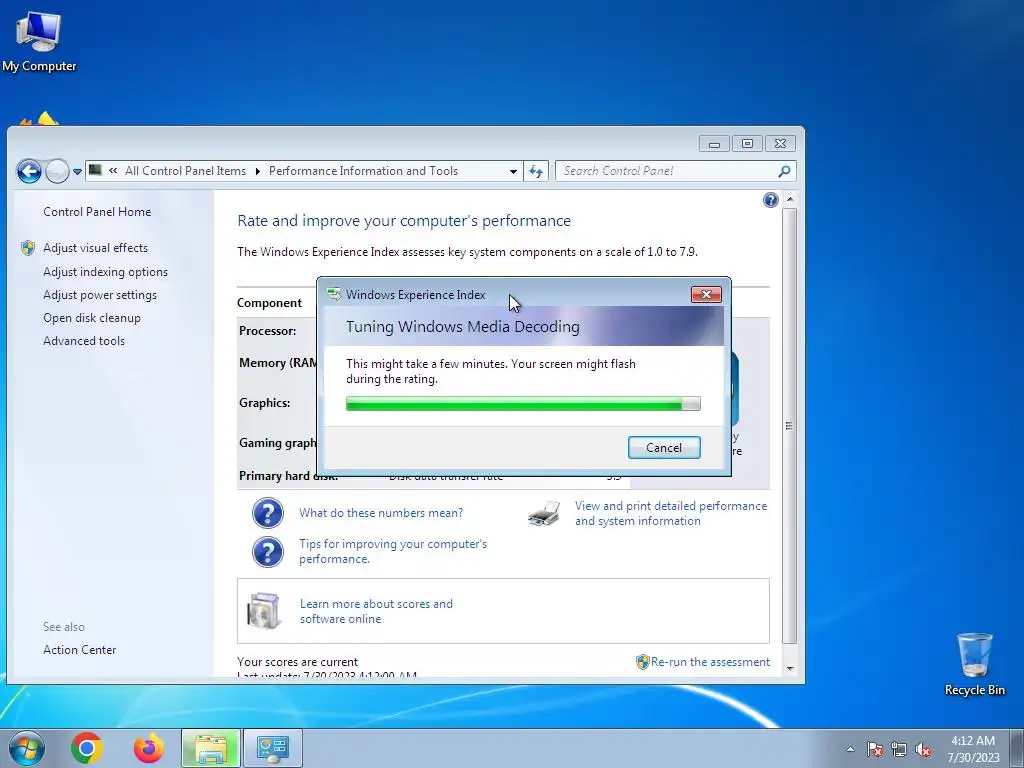Click What do these numbers mean link
The image size is (1024, 768).
click(x=381, y=513)
